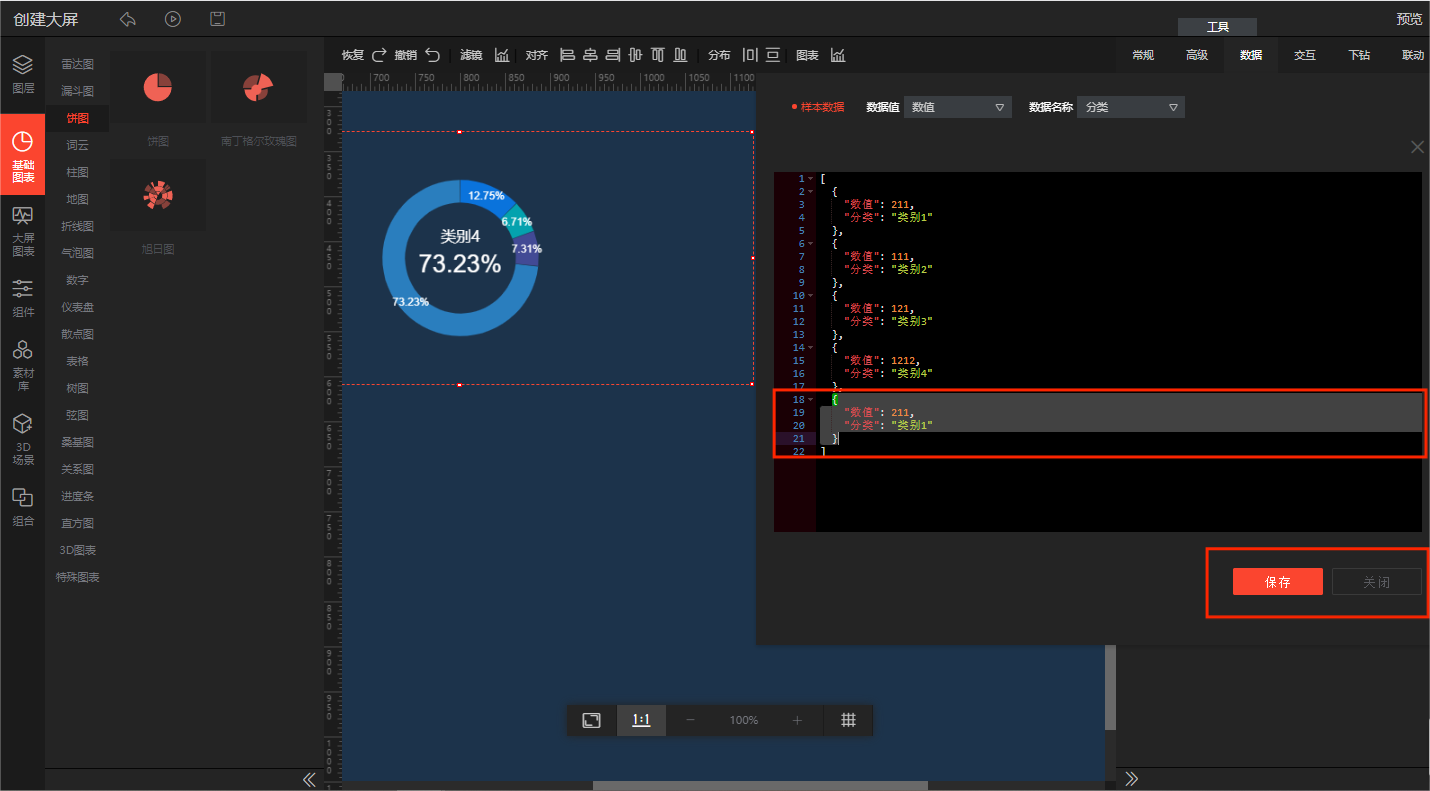Select 漏斗图 in chart type list
Screen dimensions: 1430x791
click(x=77, y=91)
